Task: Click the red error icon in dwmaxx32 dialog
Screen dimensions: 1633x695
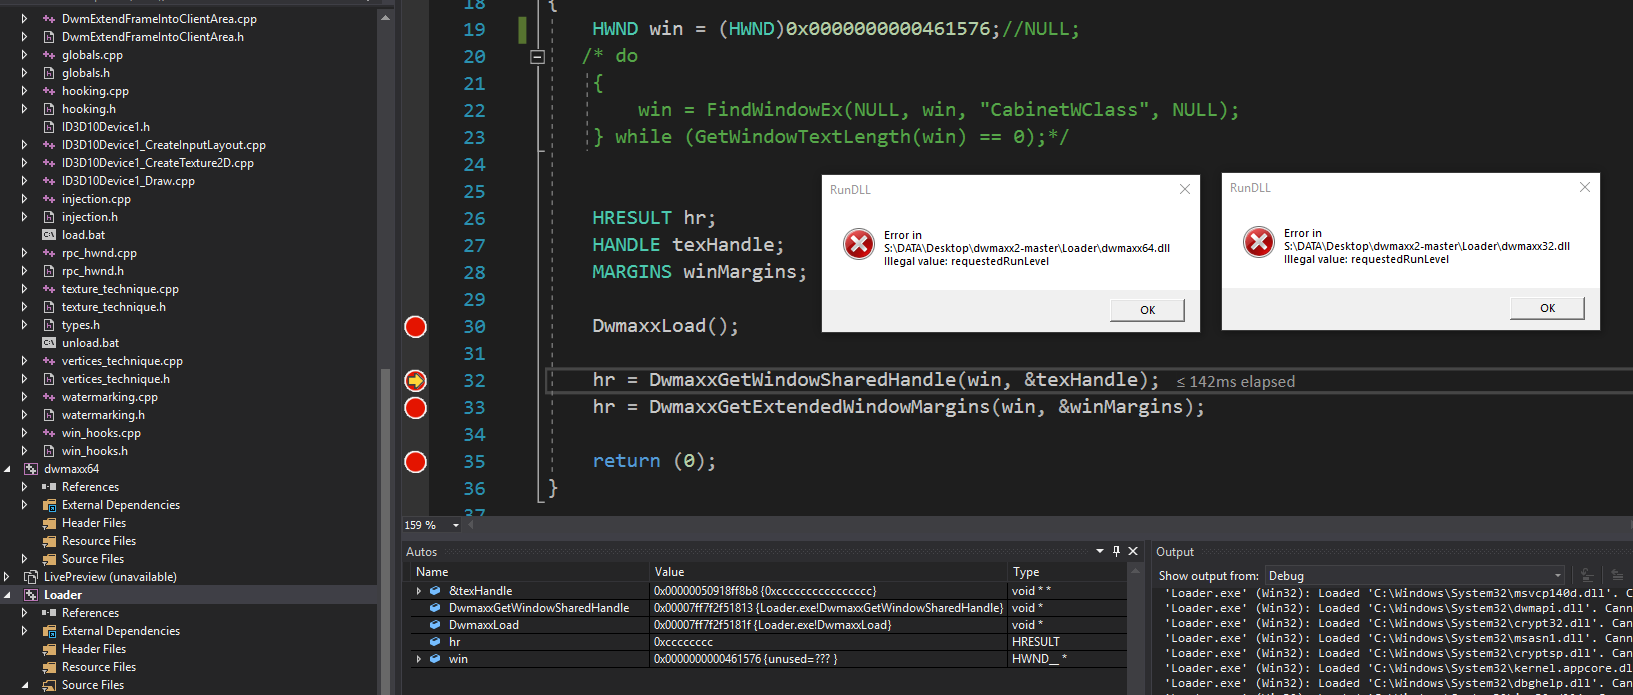Action: coord(1259,242)
